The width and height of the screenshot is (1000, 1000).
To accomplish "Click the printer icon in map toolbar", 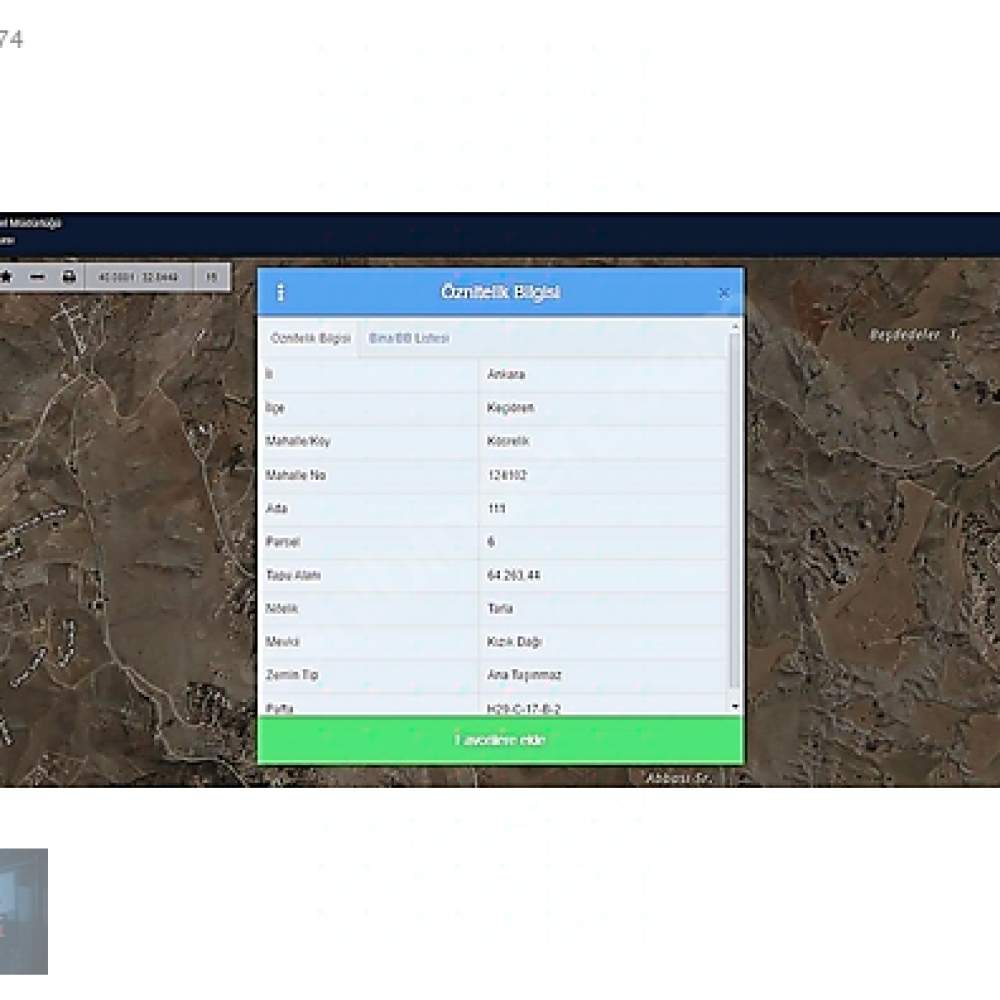I will (69, 277).
